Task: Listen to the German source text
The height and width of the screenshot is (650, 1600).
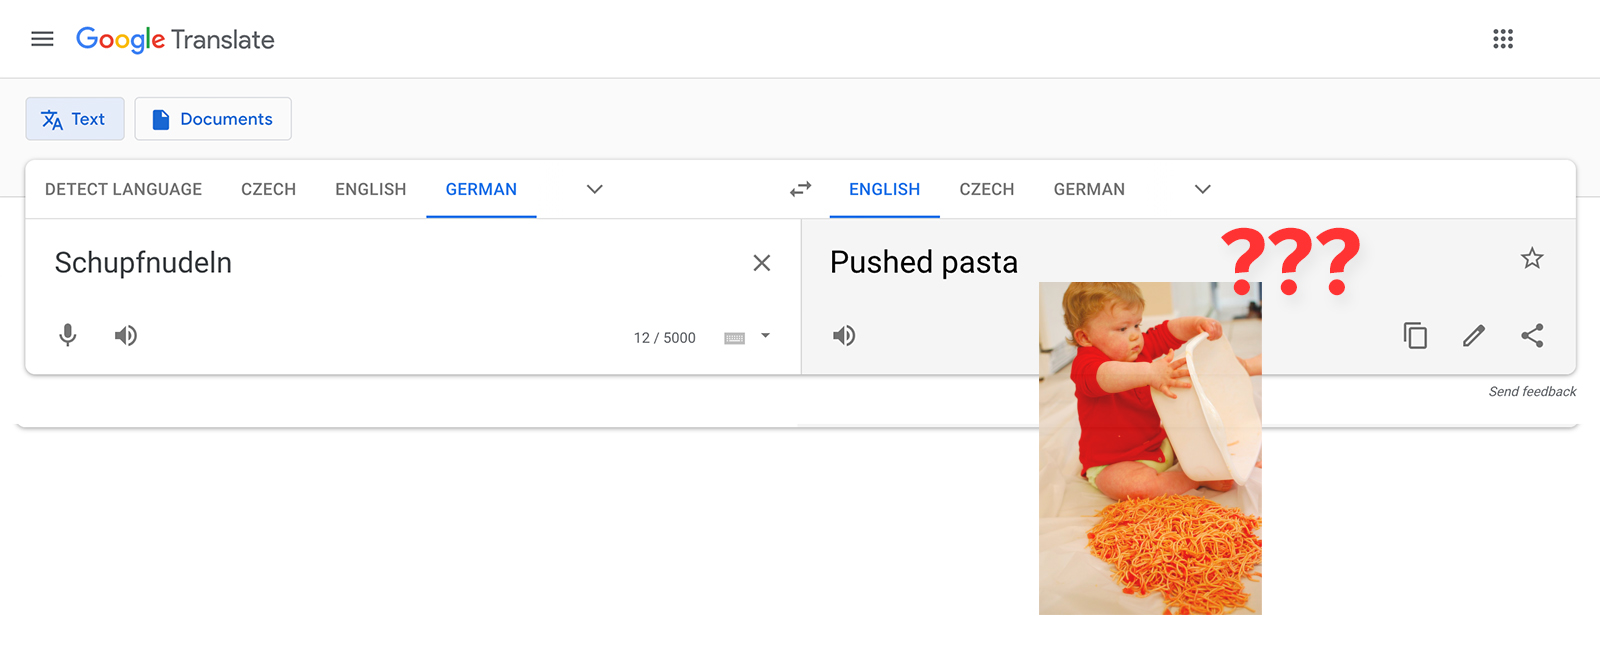Action: coord(126,335)
